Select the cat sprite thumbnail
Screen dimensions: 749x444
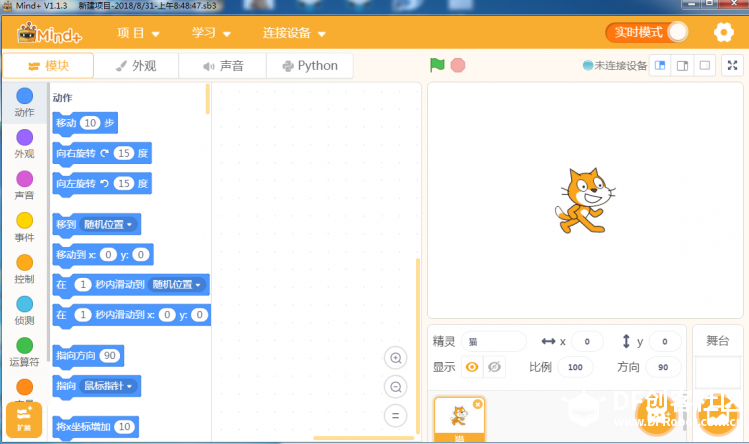pos(459,420)
